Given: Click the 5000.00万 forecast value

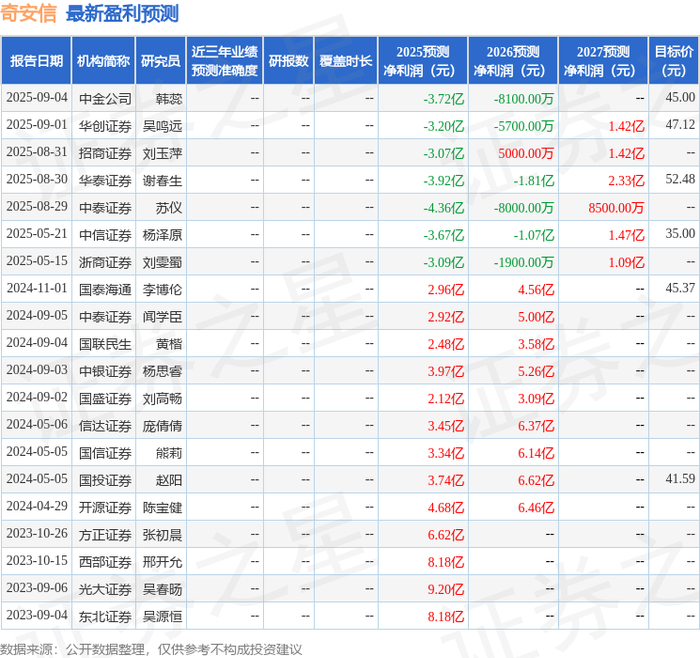Looking at the screenshot, I should (526, 153).
